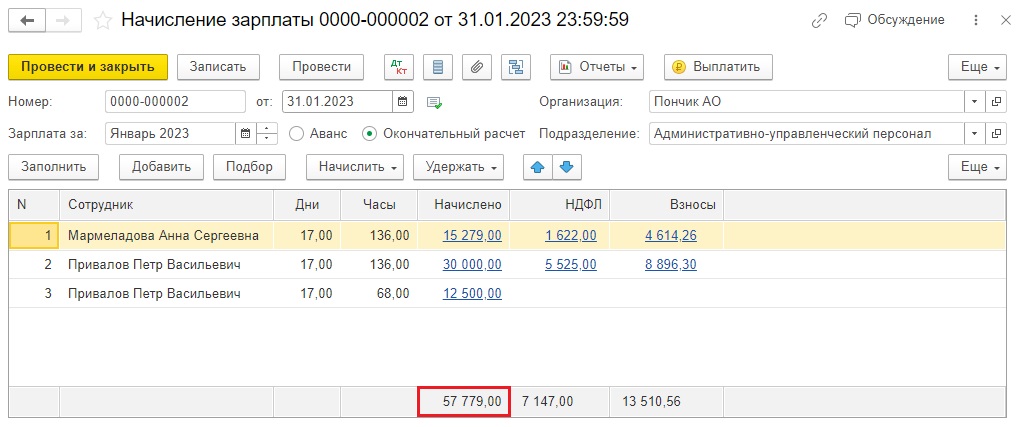Screen dimensions: 1016x427
Task: Move selected row up with blue arrow
Action: click(537, 167)
